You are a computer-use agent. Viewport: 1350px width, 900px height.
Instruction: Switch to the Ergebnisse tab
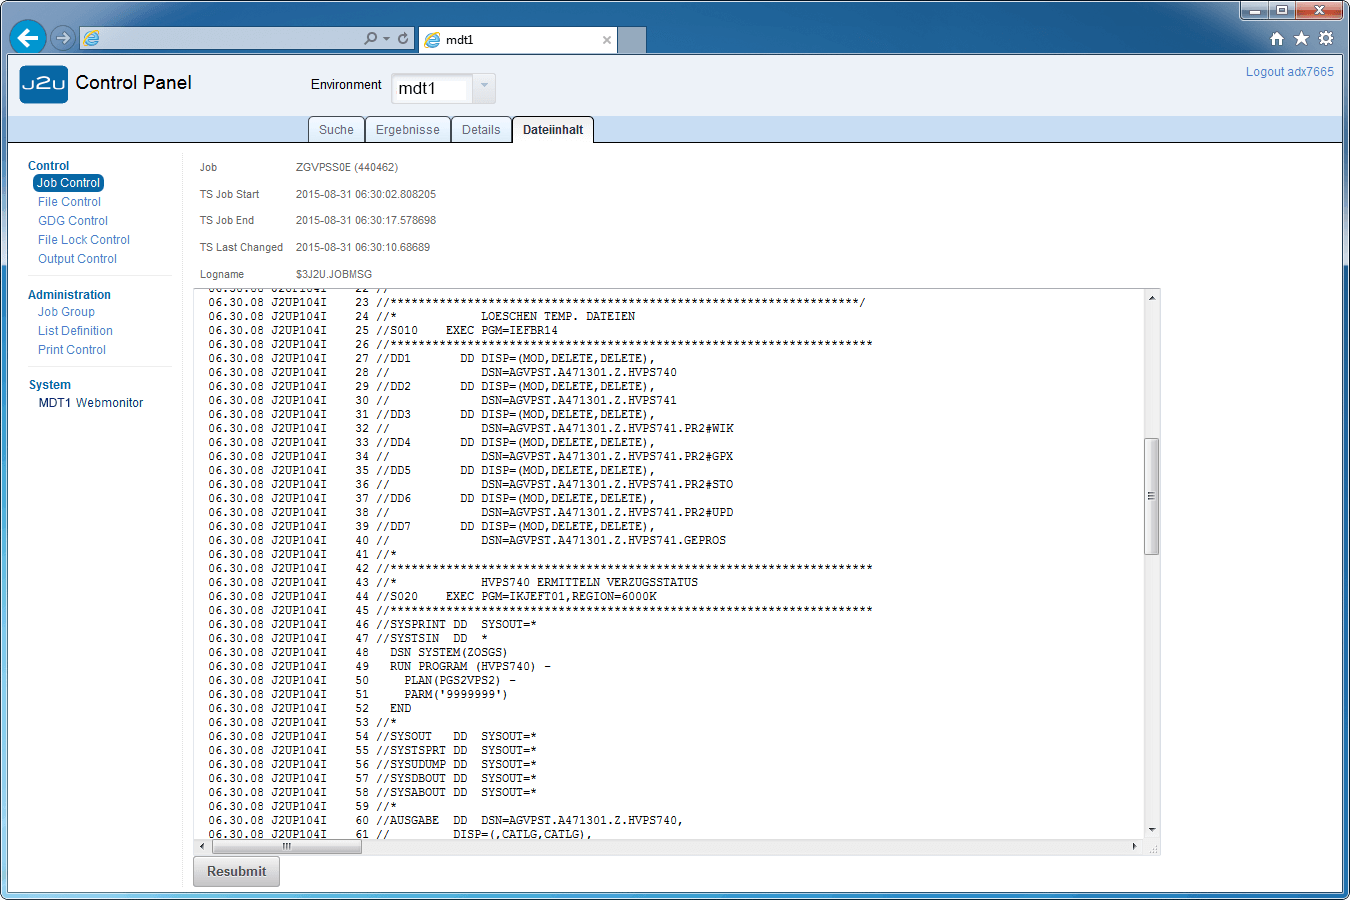pyautogui.click(x=407, y=130)
